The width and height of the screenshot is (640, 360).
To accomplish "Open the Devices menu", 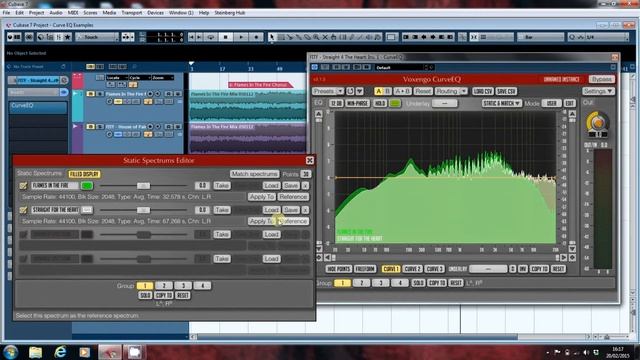I will click(x=156, y=13).
